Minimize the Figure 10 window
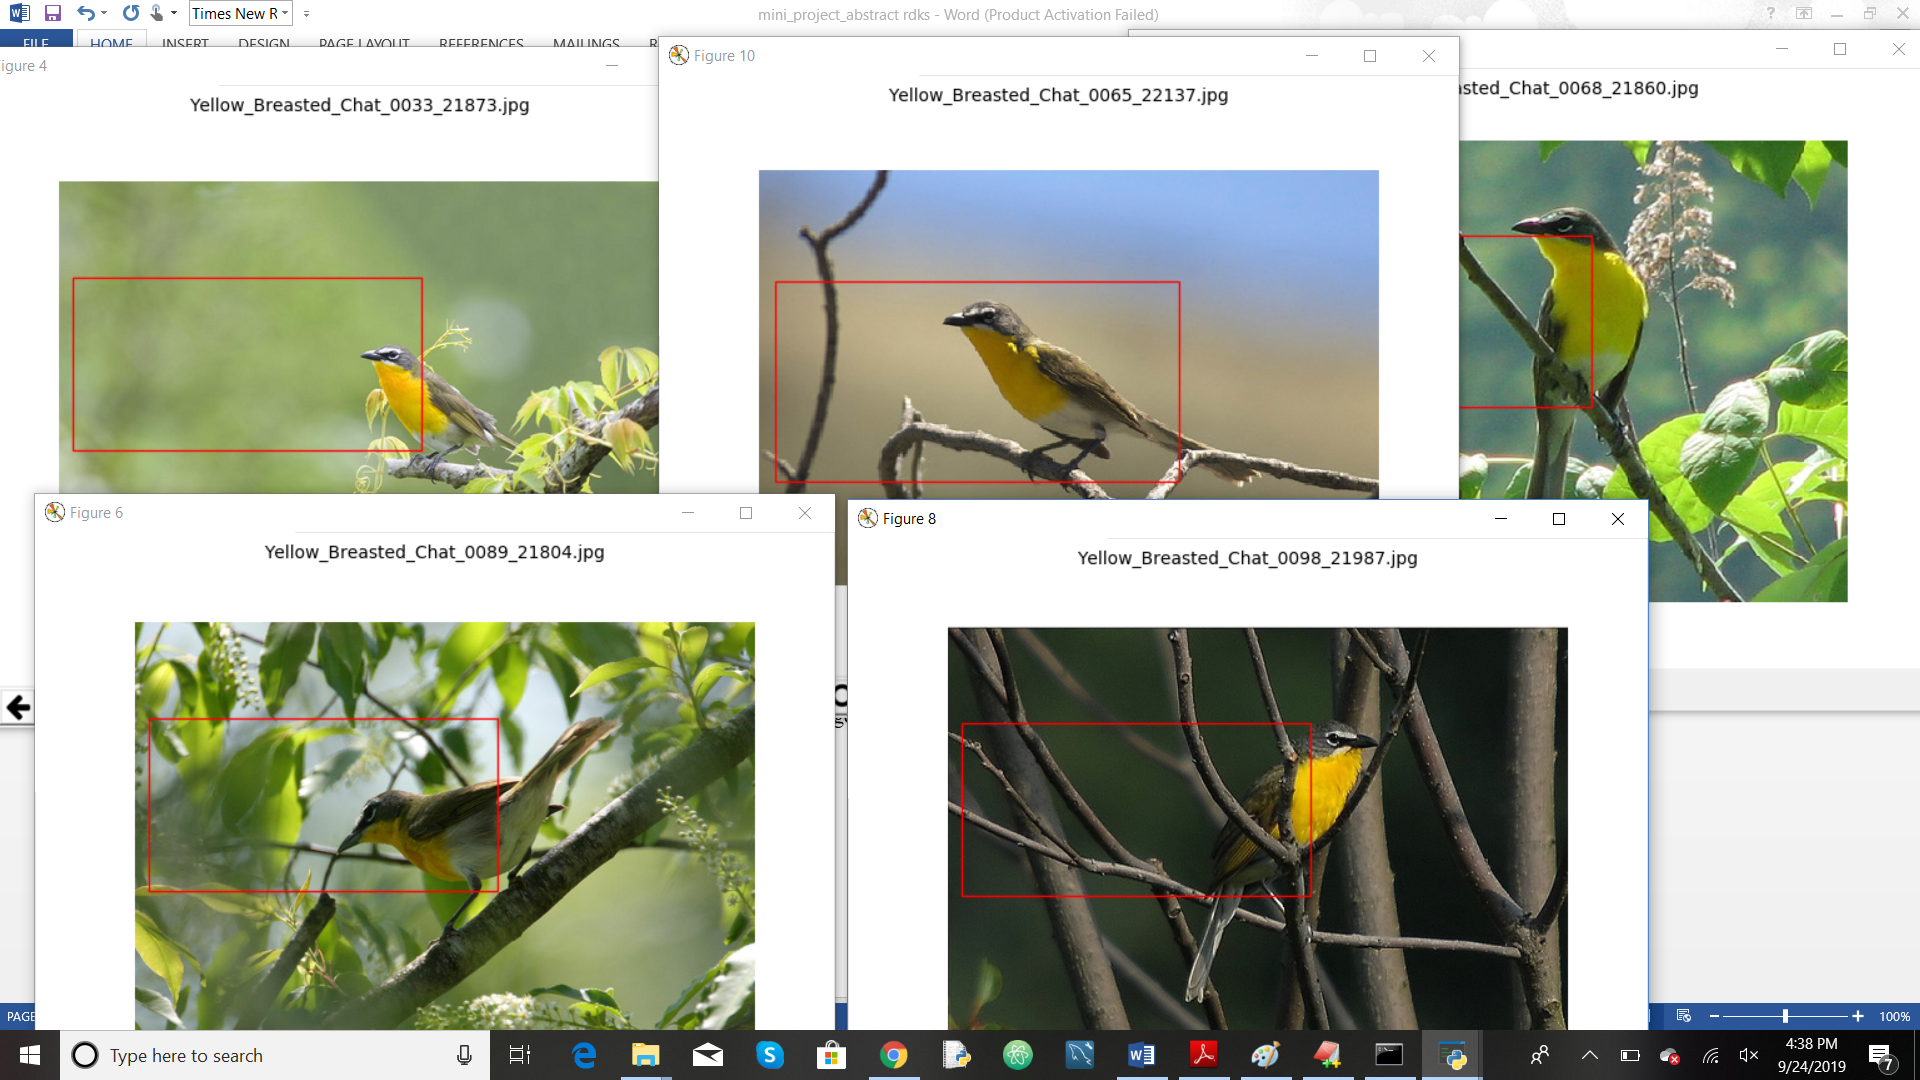The image size is (1920, 1080). pos(1312,56)
